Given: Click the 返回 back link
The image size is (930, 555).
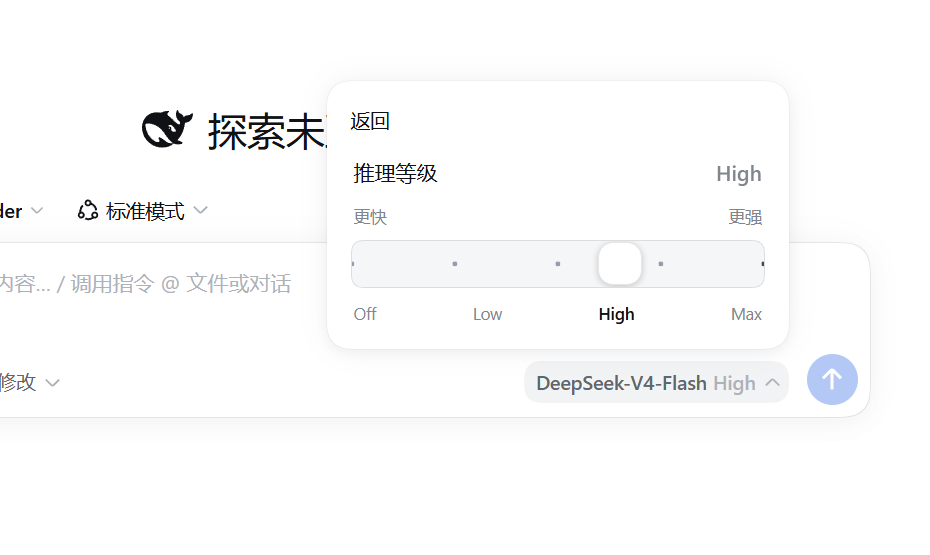Looking at the screenshot, I should (370, 122).
